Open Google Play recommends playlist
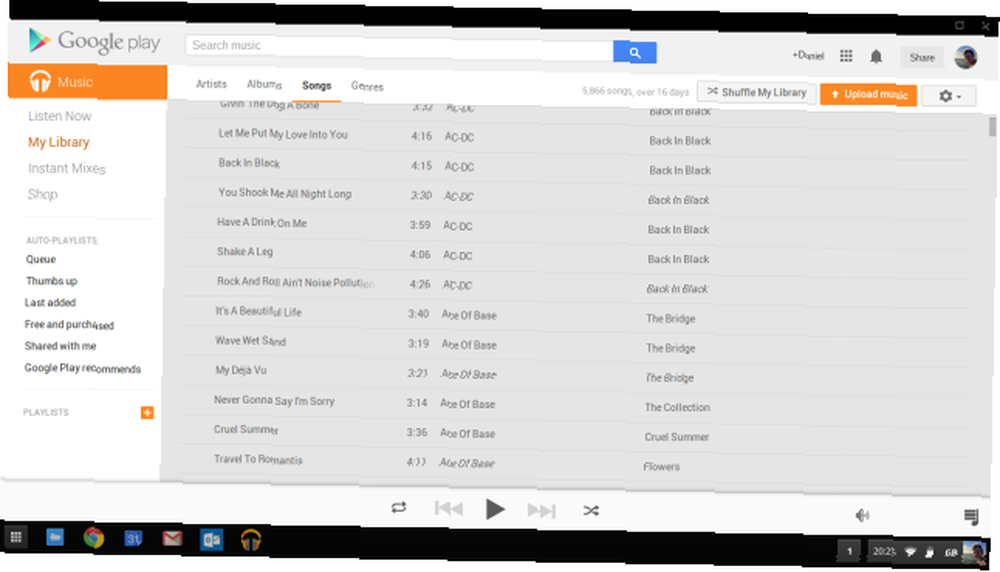The width and height of the screenshot is (1000, 572). point(82,368)
